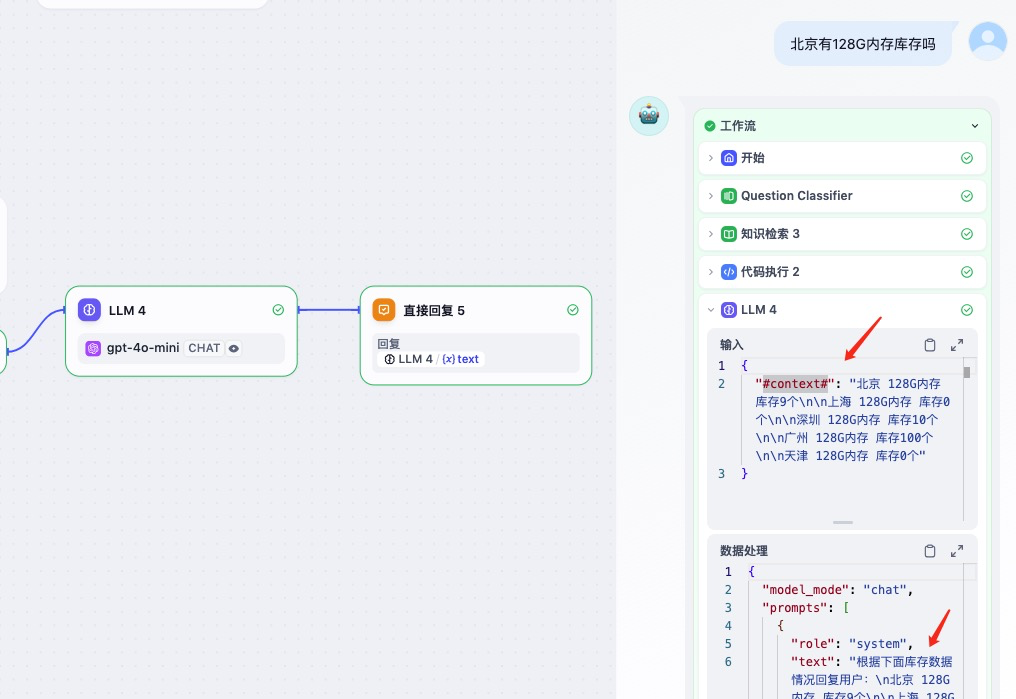Click the orange direct reply node icon
Screen dimensions: 1016x699
[x=384, y=310]
